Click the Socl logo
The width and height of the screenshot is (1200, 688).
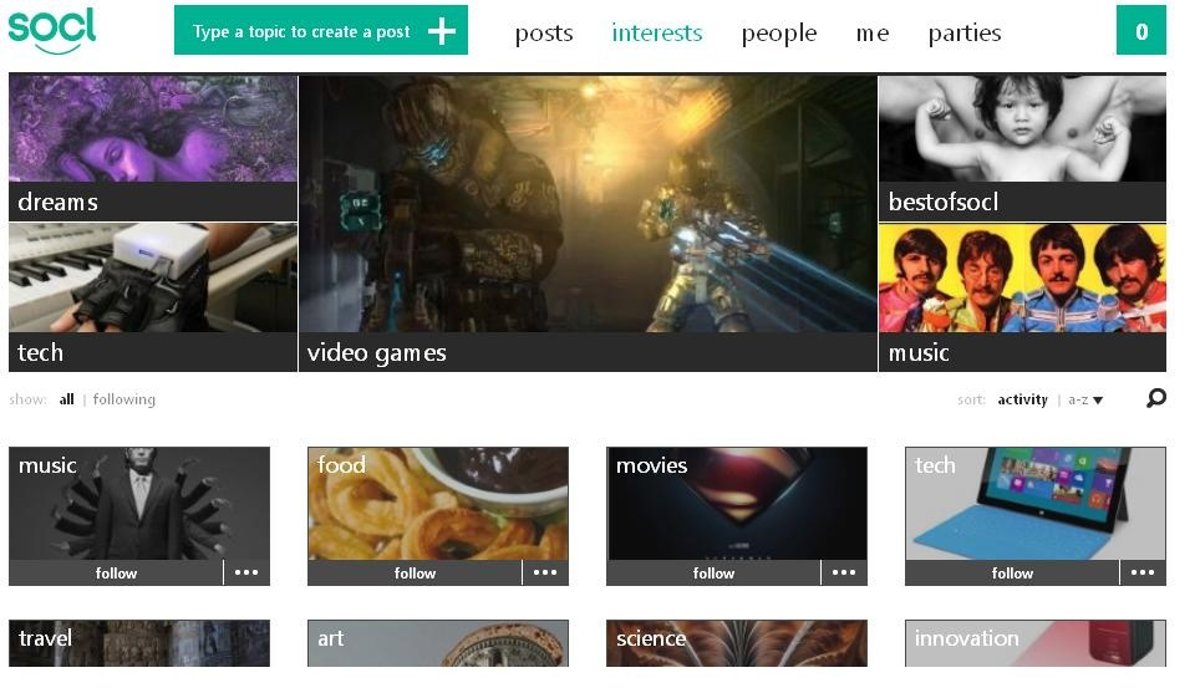pos(52,31)
